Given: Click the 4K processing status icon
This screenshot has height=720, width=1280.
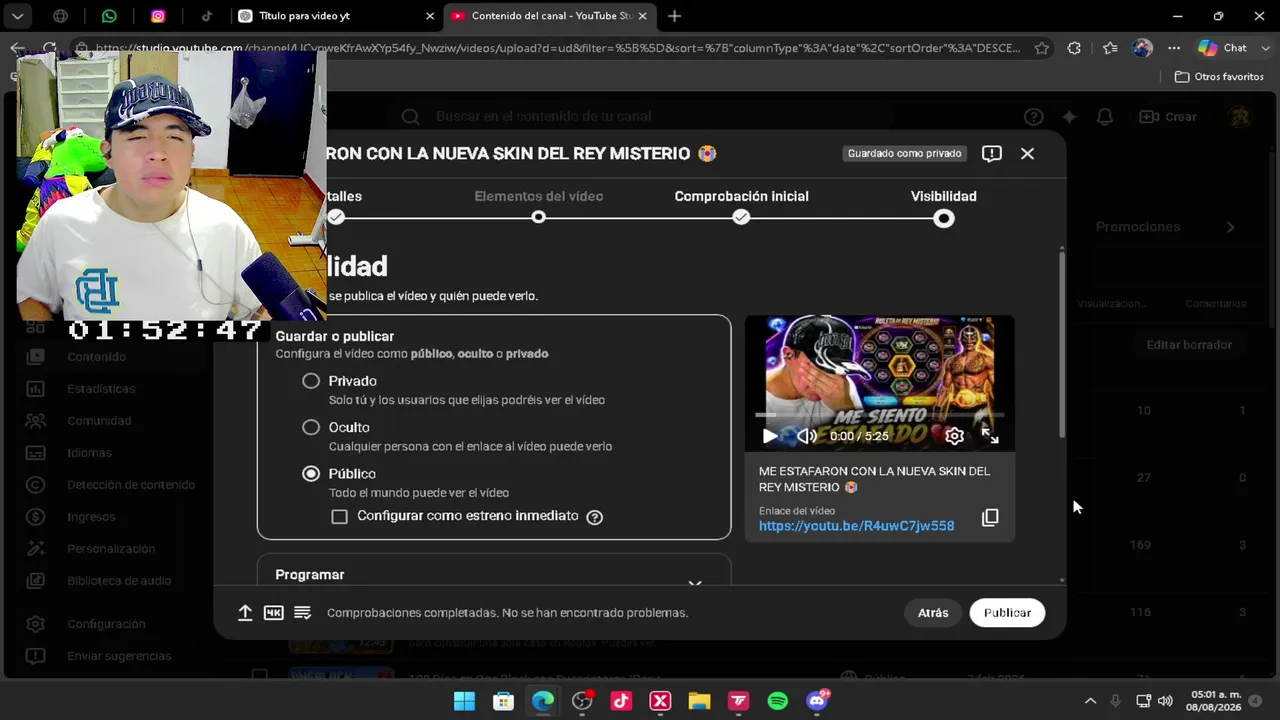Looking at the screenshot, I should pos(273,613).
